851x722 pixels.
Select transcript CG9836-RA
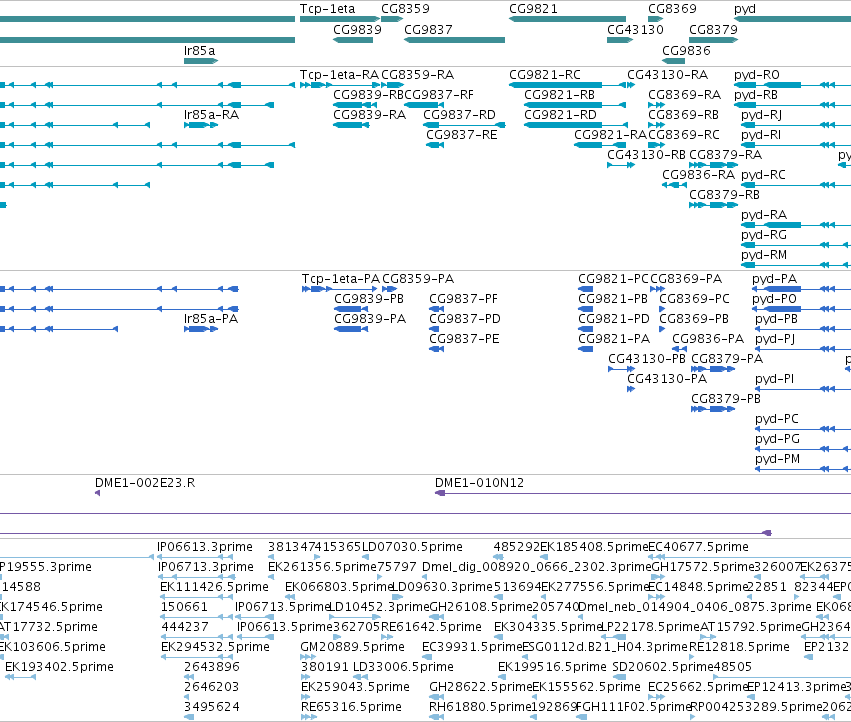coord(698,175)
